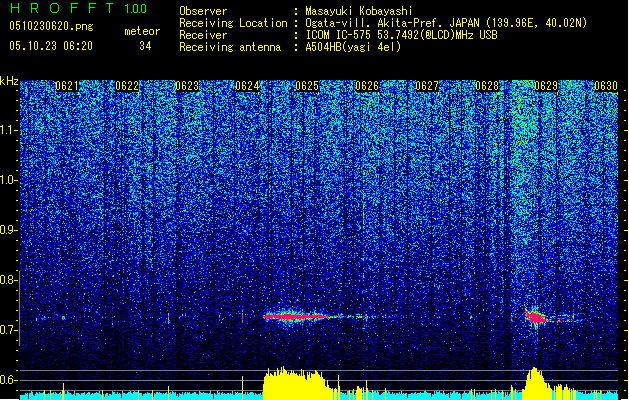Click the 0623 time marker
The image size is (629, 400).
coord(187,86)
